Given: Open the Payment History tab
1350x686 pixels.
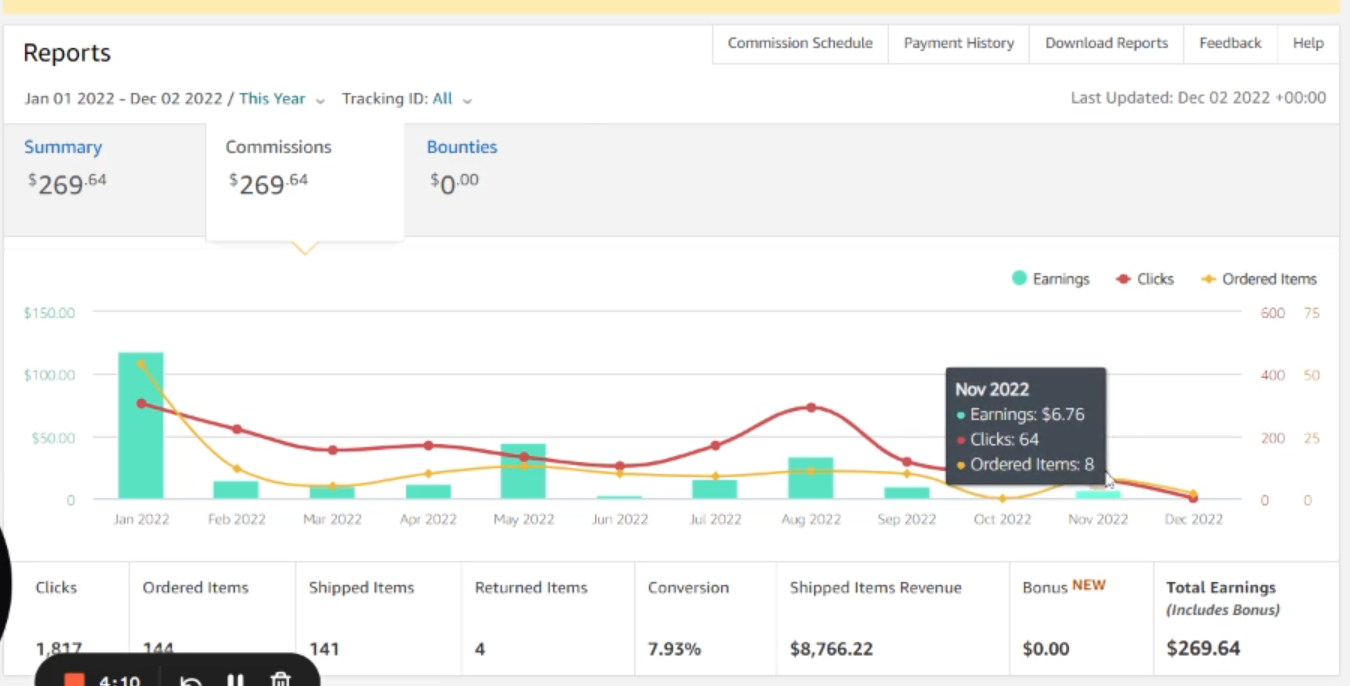Looking at the screenshot, I should coord(959,44).
